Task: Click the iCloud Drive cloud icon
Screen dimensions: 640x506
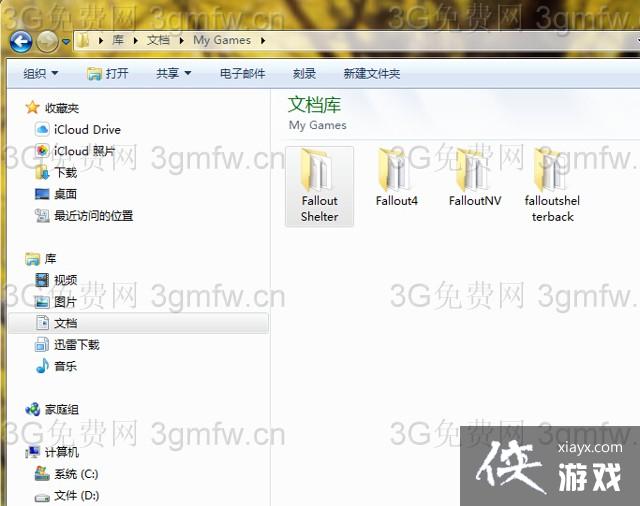Action: (42, 130)
